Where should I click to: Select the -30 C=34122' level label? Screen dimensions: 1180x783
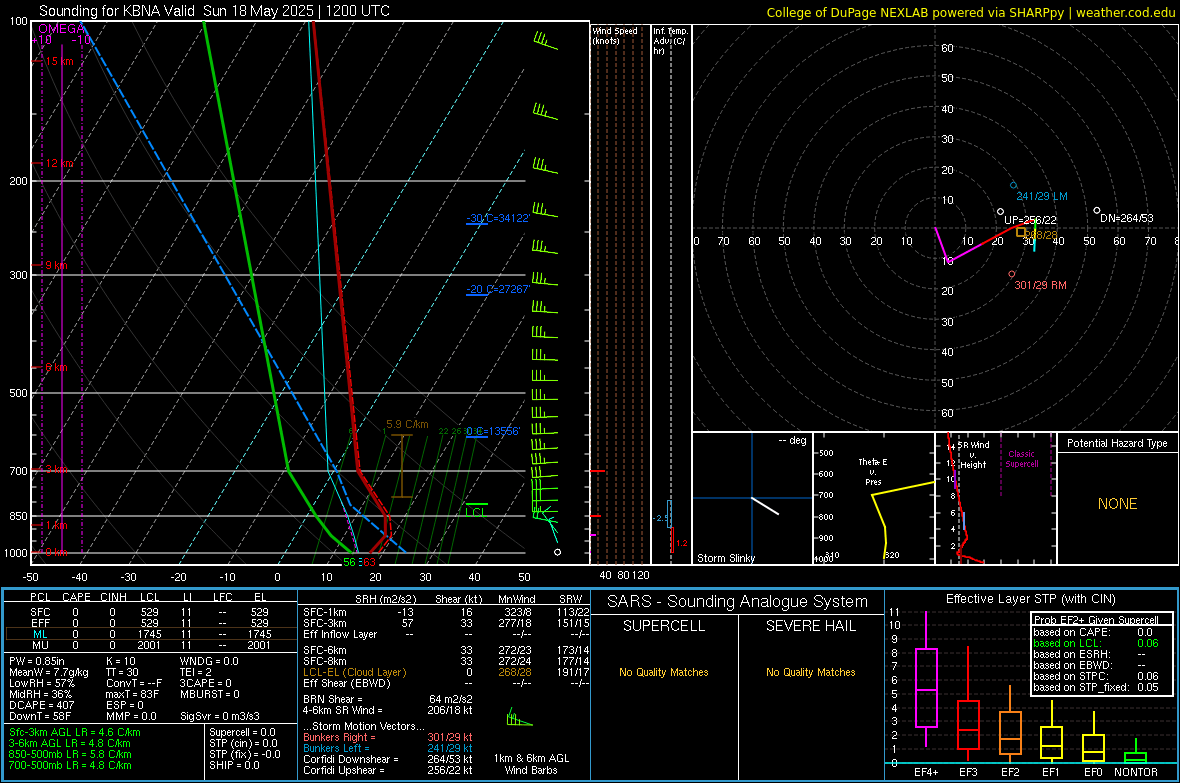(x=498, y=218)
